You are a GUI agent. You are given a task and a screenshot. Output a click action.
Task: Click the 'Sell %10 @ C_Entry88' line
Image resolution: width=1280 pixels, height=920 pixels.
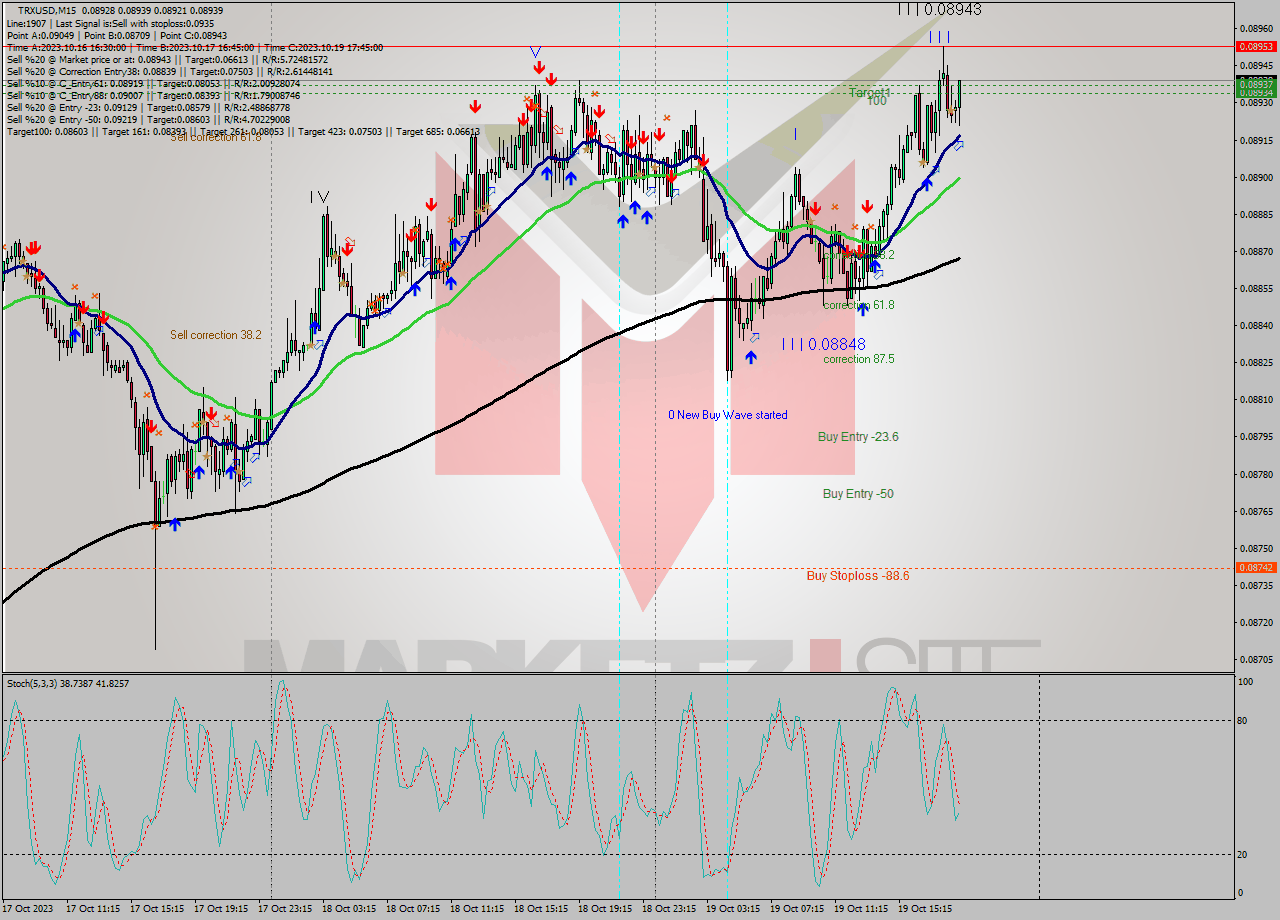(x=153, y=95)
